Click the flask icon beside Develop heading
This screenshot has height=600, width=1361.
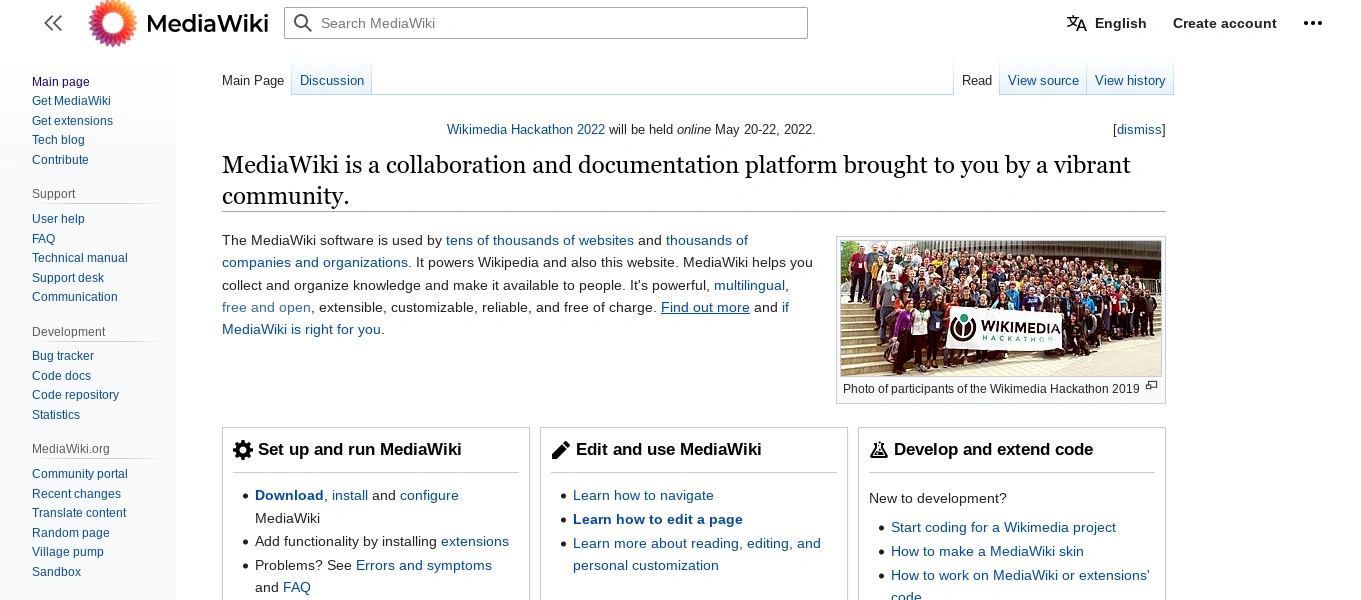[879, 450]
